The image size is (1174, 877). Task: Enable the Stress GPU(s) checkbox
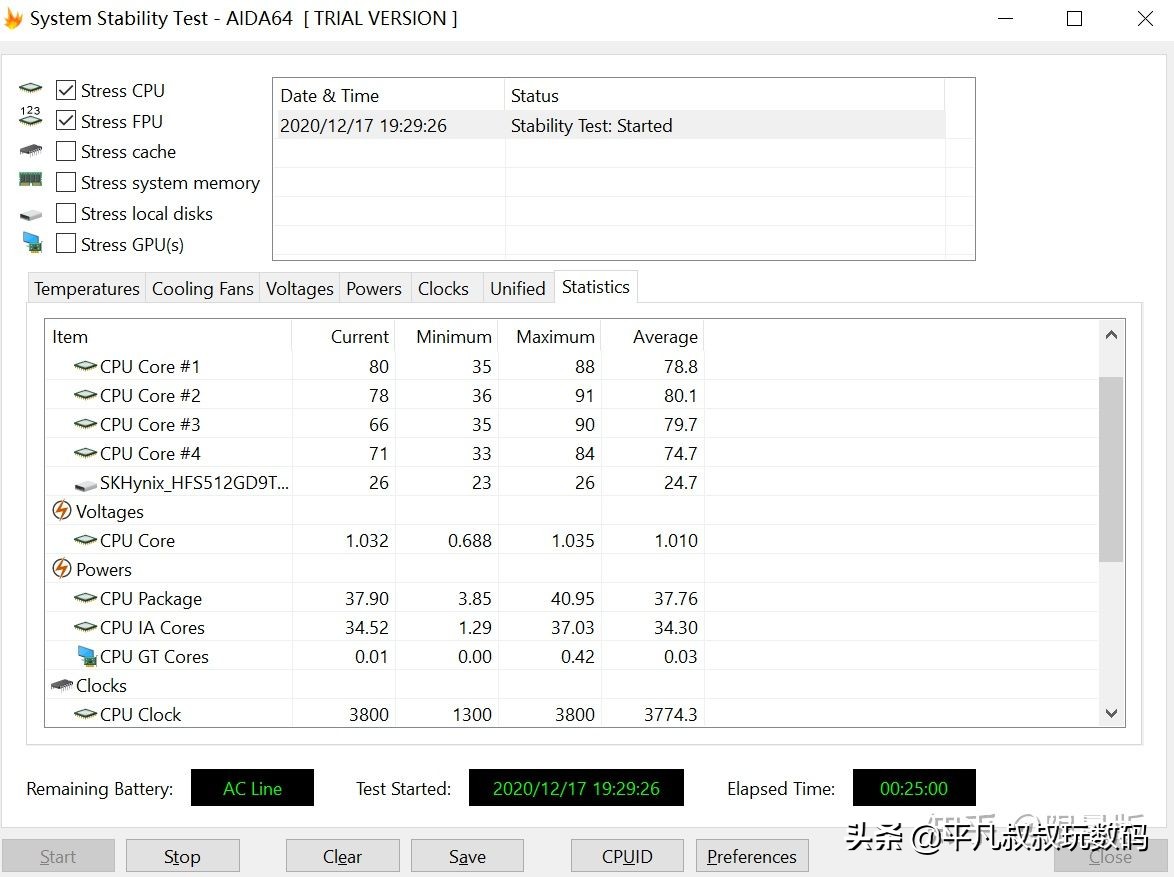coord(66,243)
